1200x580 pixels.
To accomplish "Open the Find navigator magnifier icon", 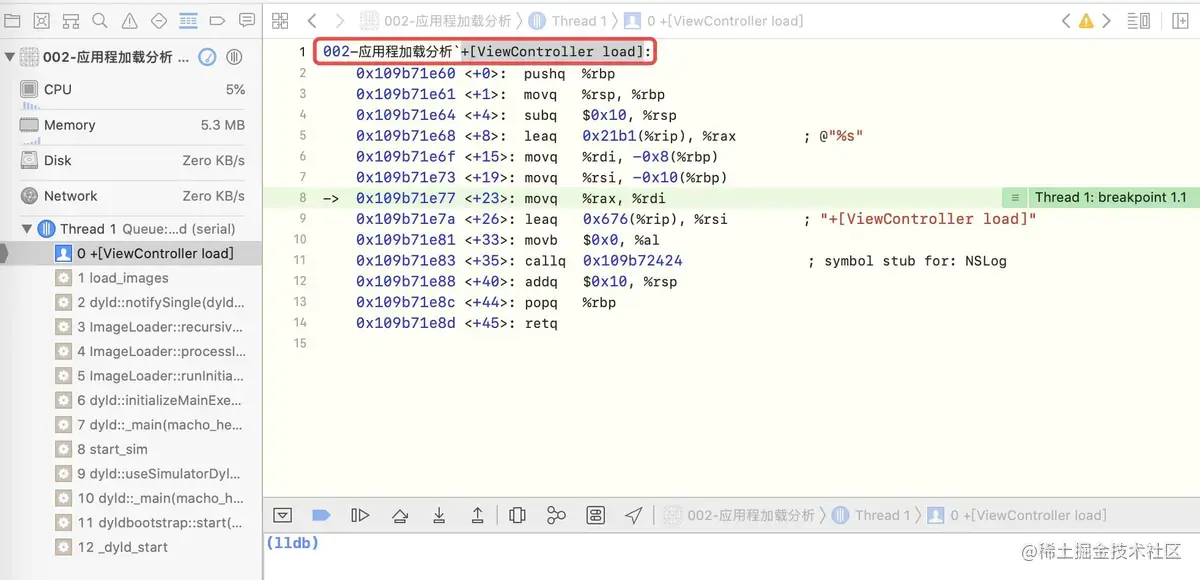I will coord(100,20).
